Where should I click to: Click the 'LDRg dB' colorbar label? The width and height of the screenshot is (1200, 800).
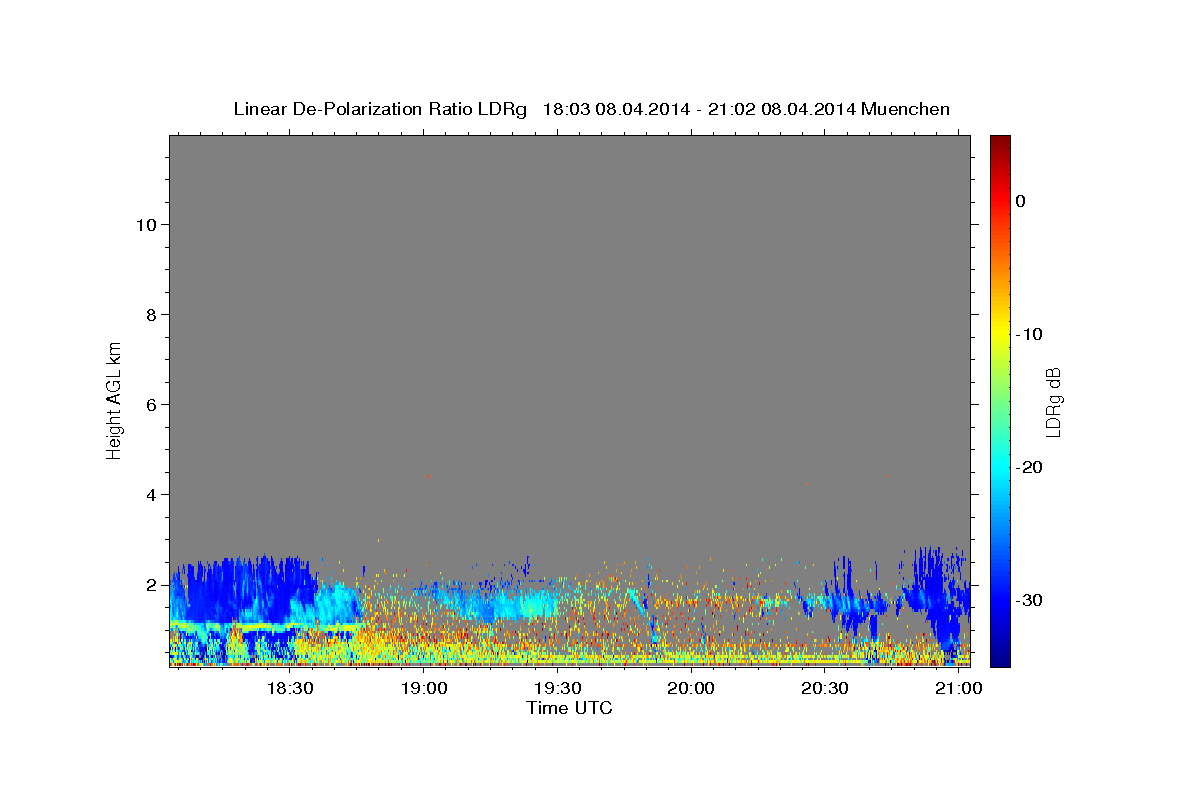pos(1053,401)
